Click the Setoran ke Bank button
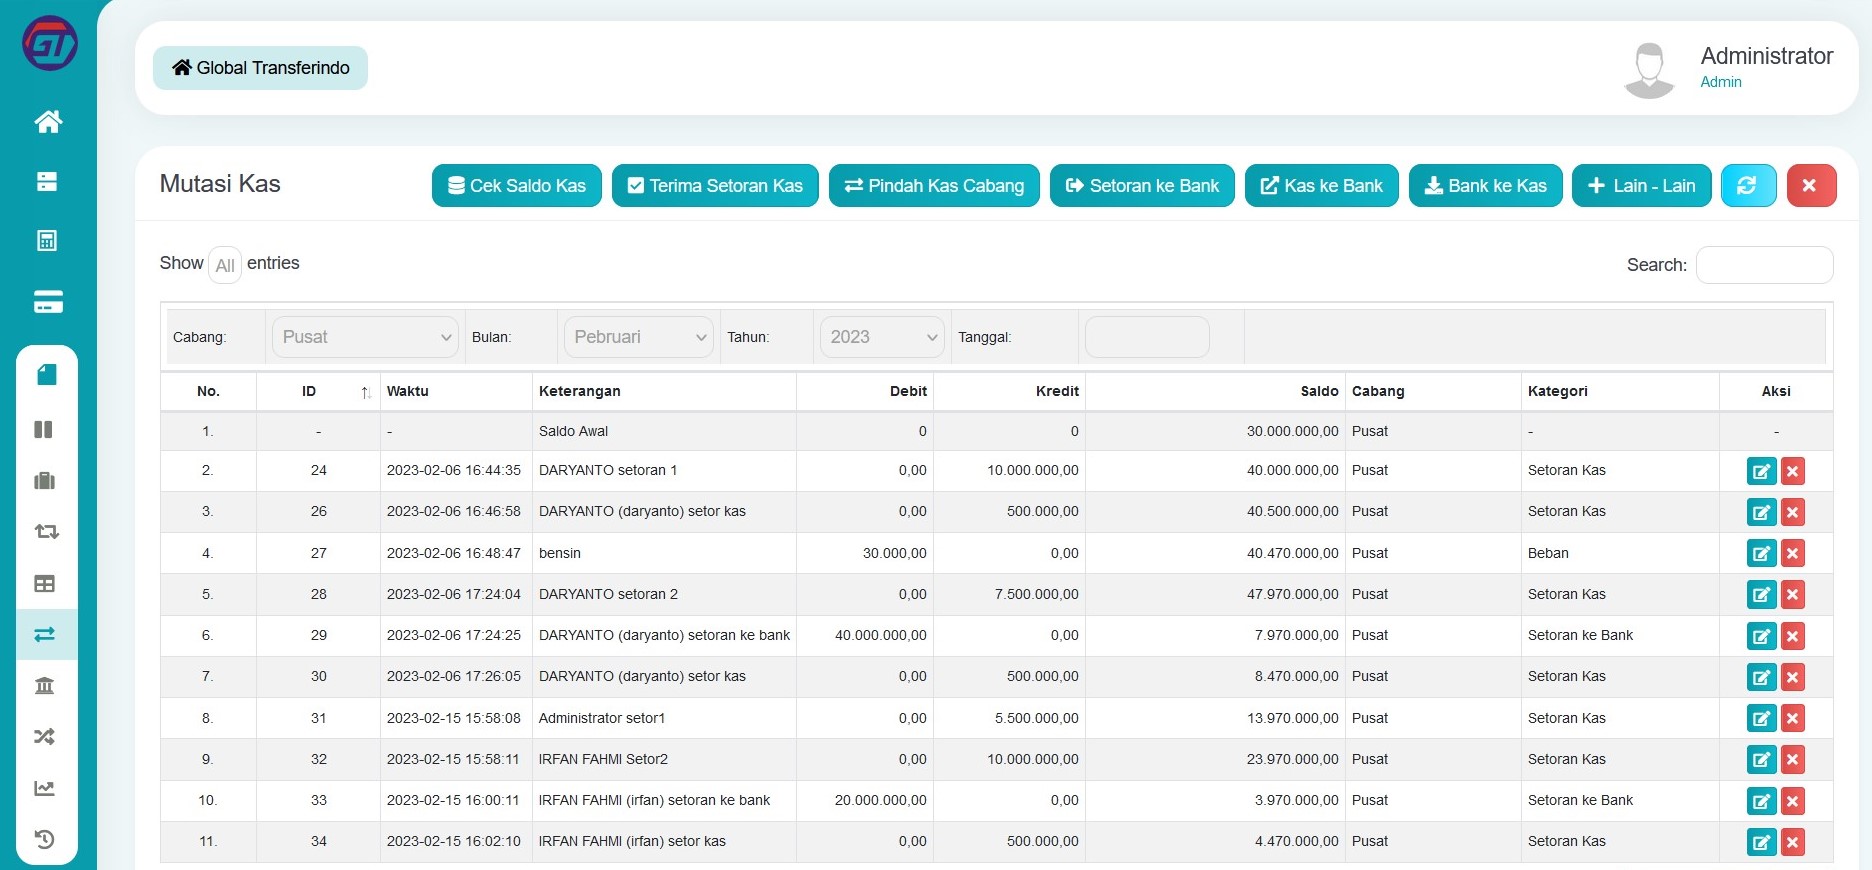Screen dimensions: 1872x870 (x=1142, y=185)
